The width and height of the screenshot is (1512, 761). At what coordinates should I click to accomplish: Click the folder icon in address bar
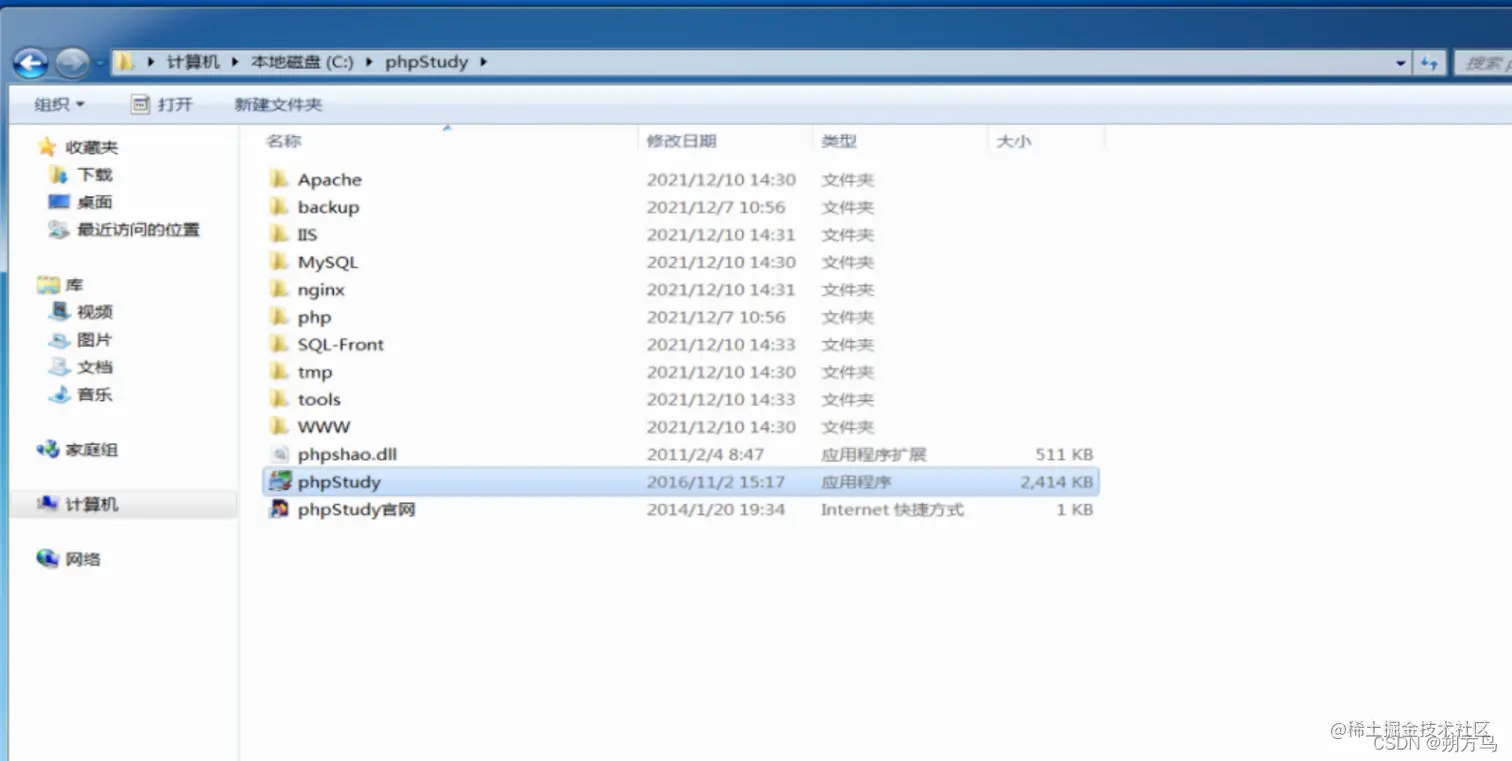coord(124,62)
